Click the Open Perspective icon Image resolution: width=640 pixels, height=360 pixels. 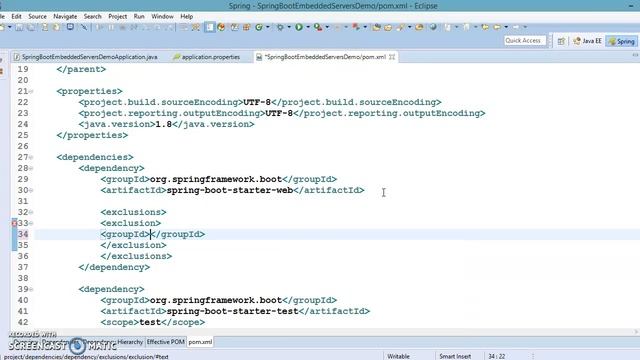point(561,41)
